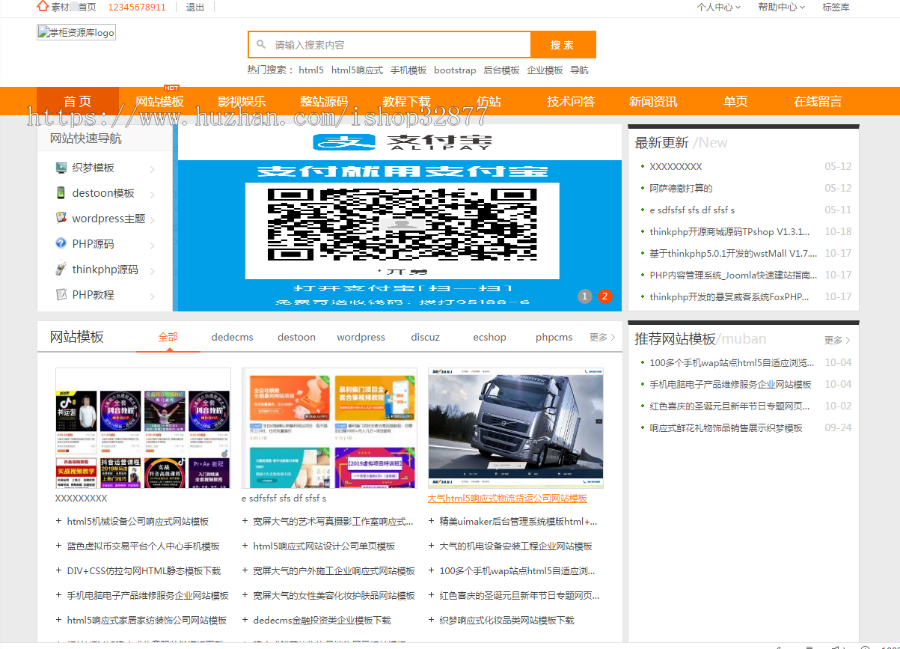
Task: Open 技术问答 in main navigation
Action: tap(571, 102)
